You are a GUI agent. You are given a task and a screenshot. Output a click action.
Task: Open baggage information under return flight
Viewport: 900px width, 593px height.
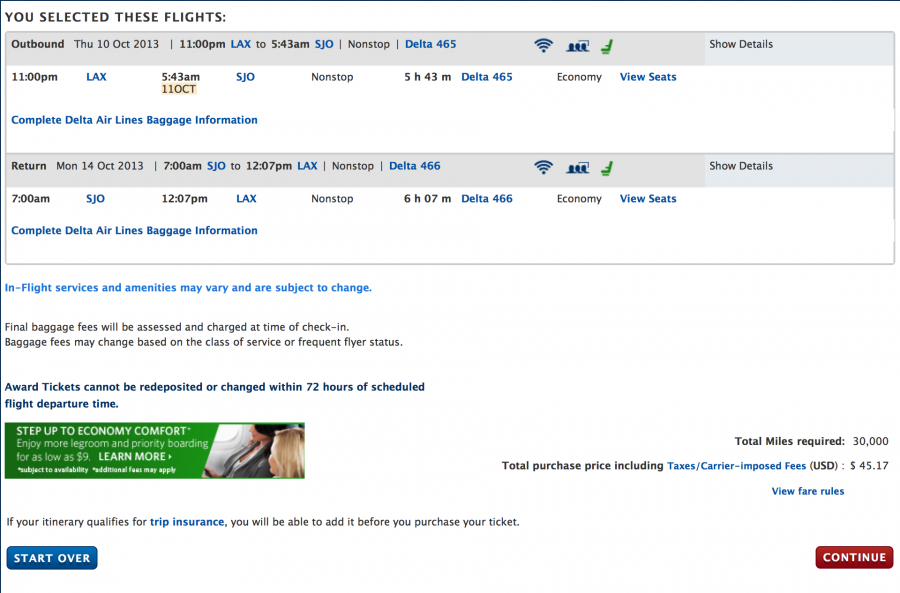point(134,231)
